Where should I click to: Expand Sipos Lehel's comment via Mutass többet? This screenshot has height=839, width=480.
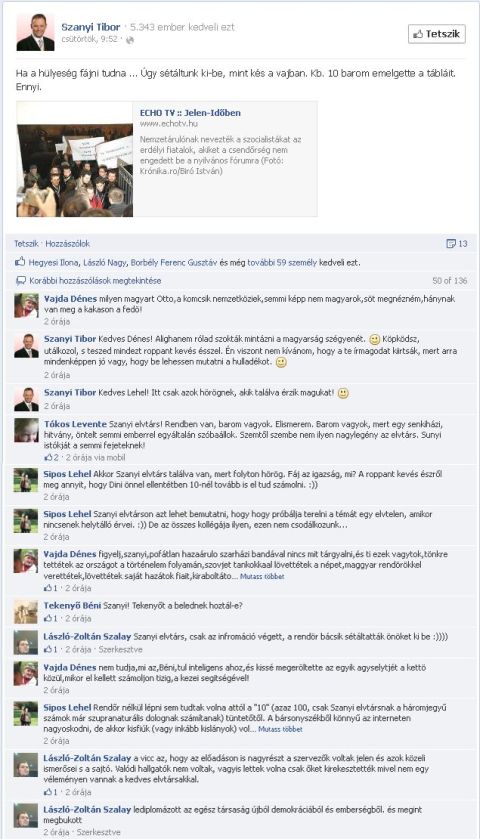coord(280,729)
